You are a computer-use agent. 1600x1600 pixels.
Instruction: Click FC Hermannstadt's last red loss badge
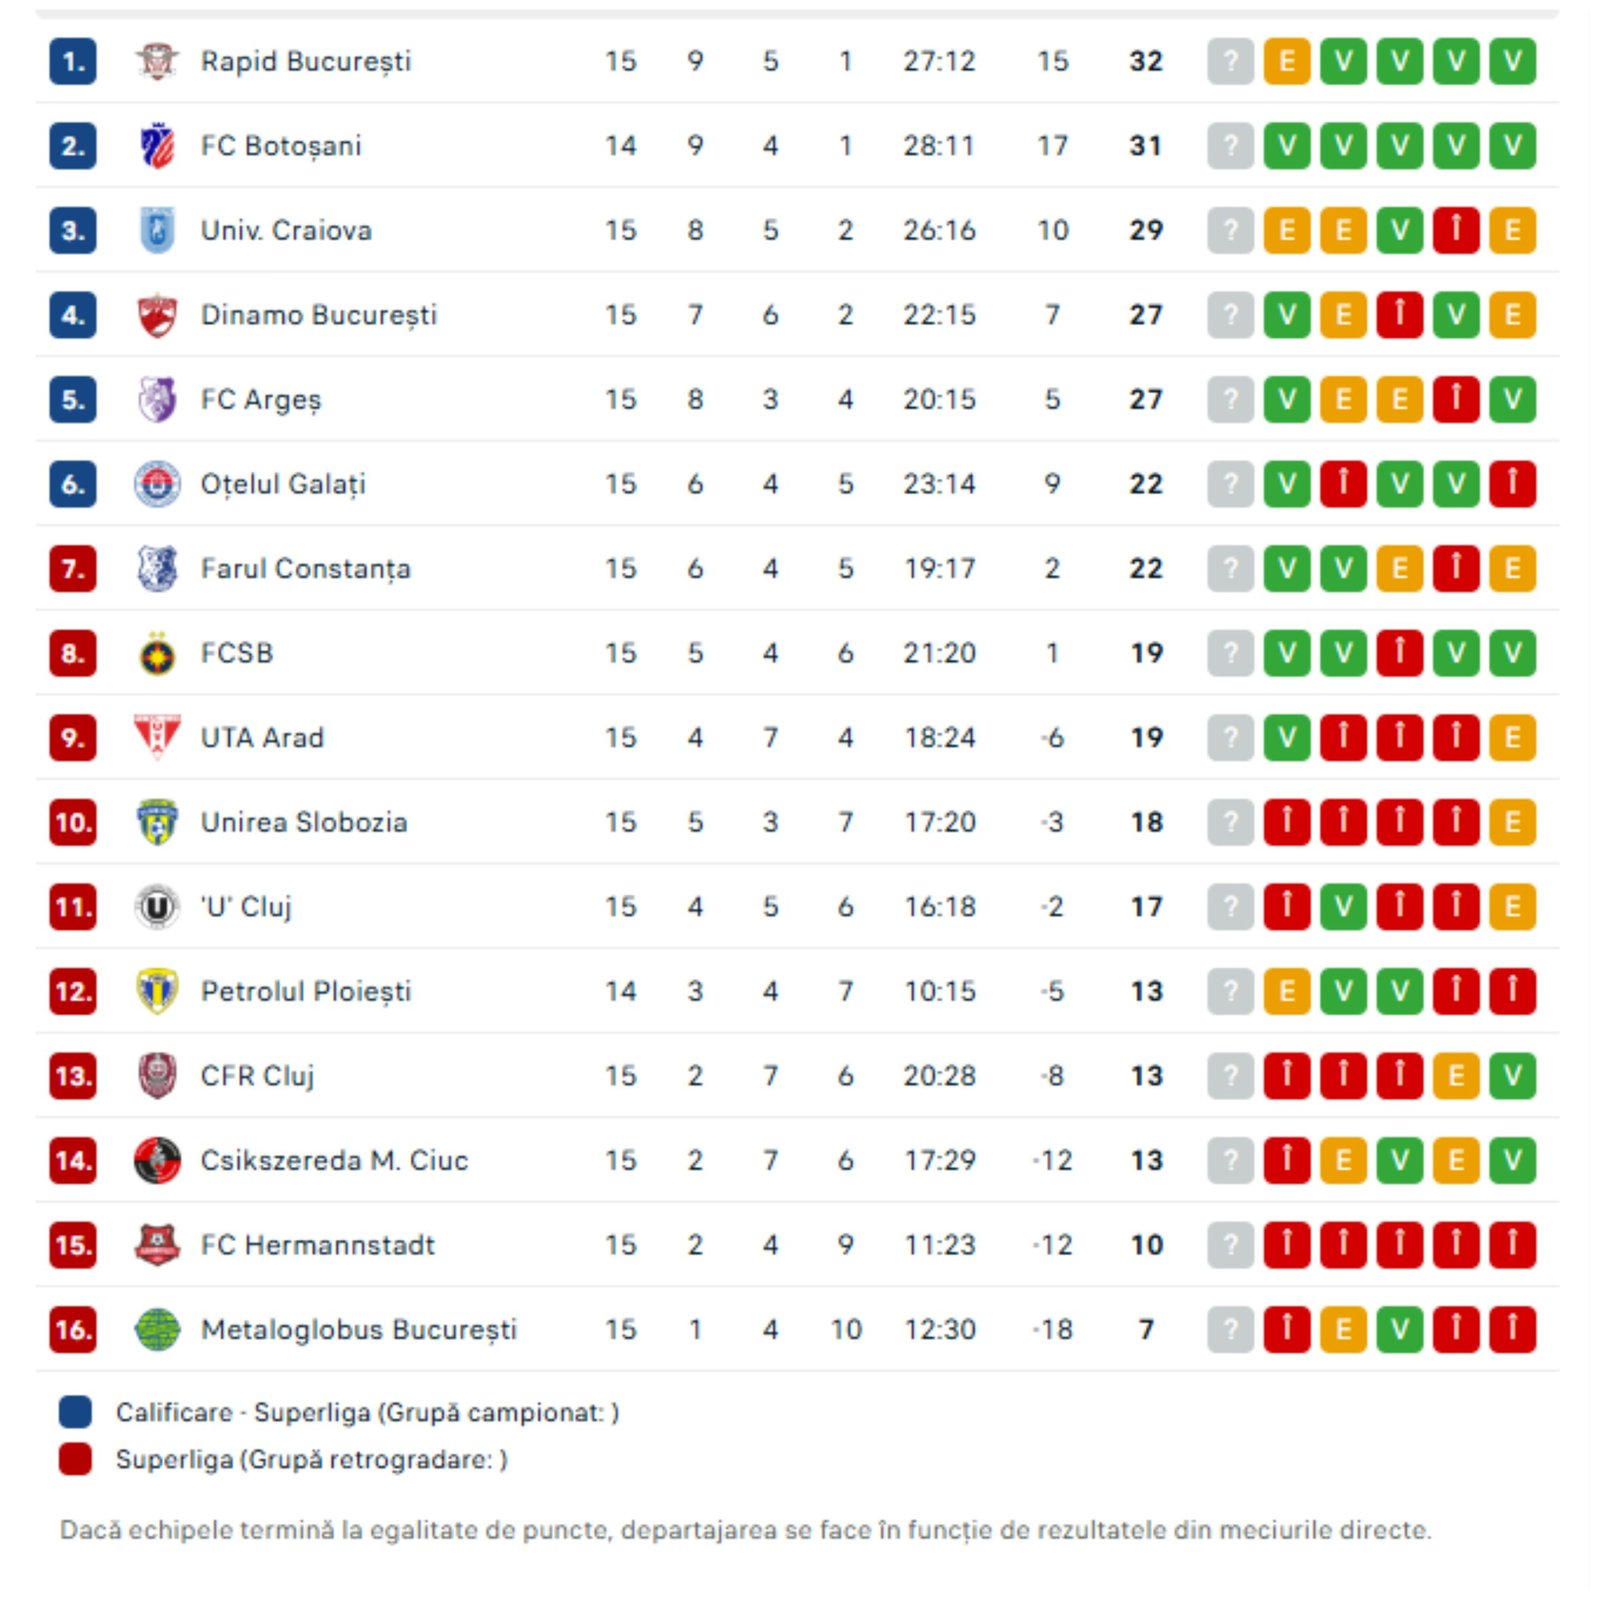(1512, 1246)
